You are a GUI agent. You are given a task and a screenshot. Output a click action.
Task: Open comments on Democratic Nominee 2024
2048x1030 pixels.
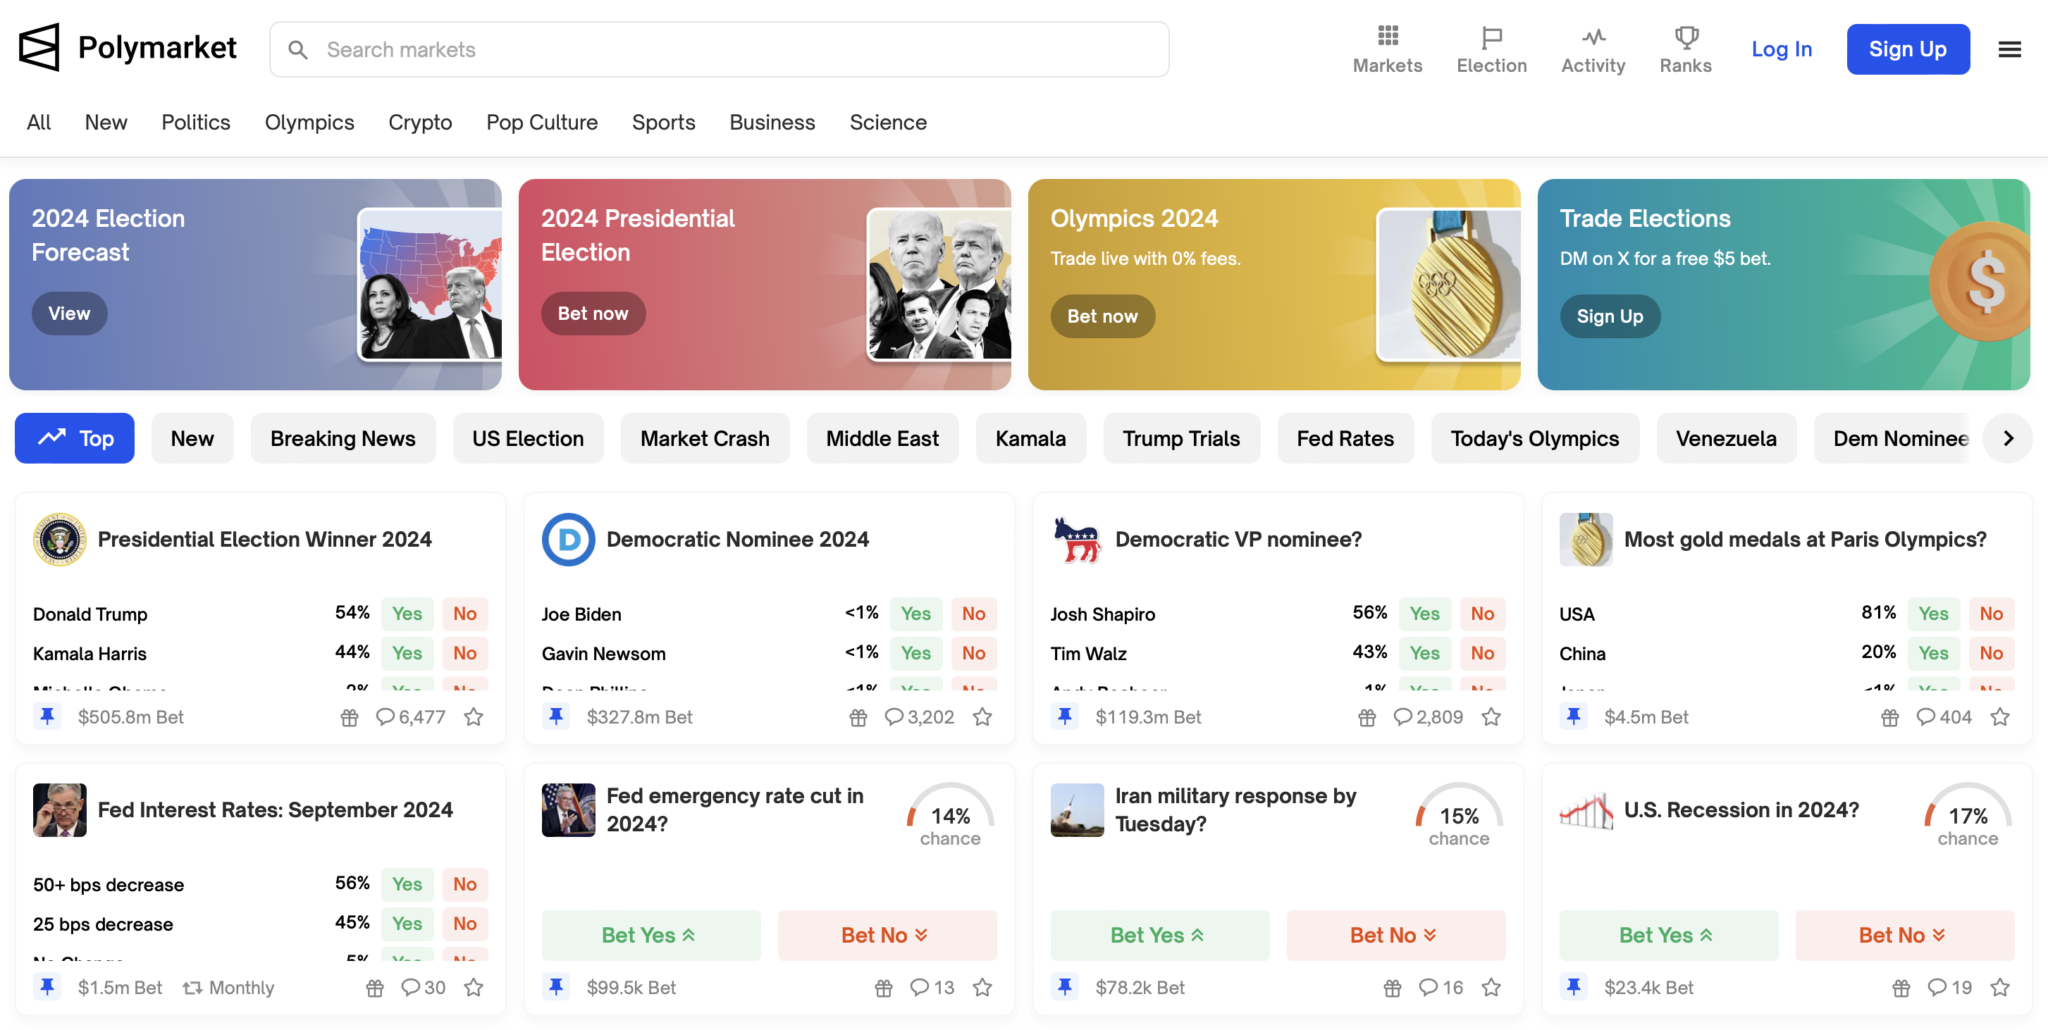click(x=919, y=717)
